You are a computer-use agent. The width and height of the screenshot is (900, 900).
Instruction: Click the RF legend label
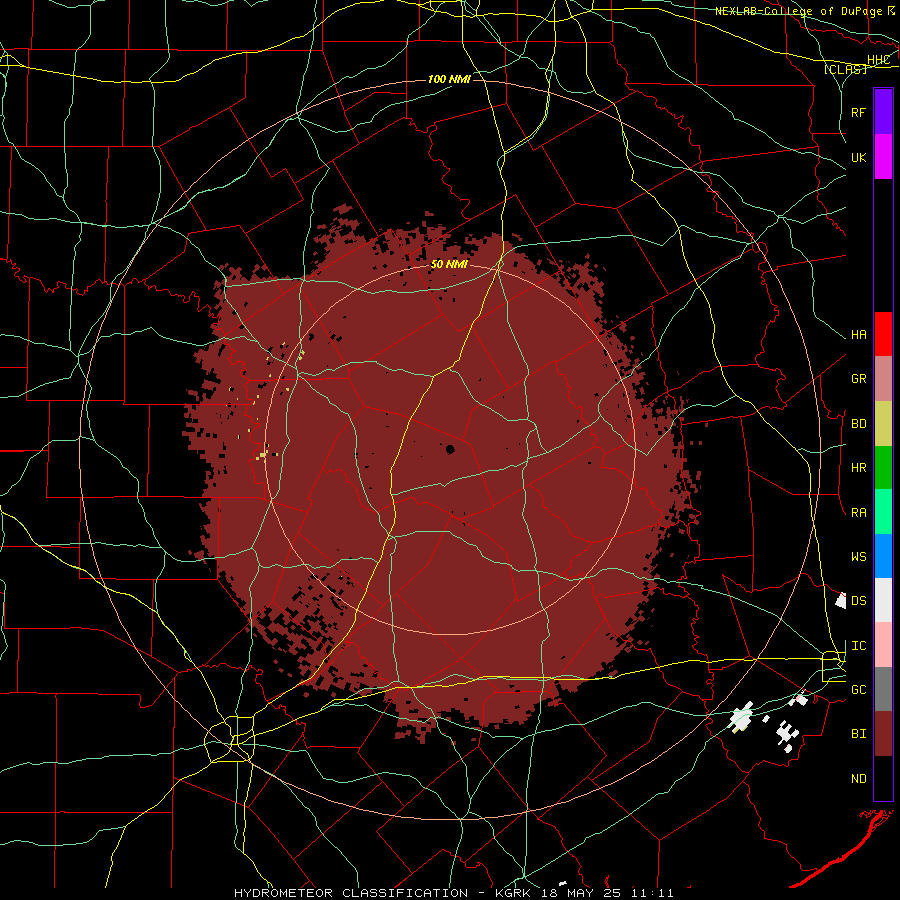(x=858, y=112)
